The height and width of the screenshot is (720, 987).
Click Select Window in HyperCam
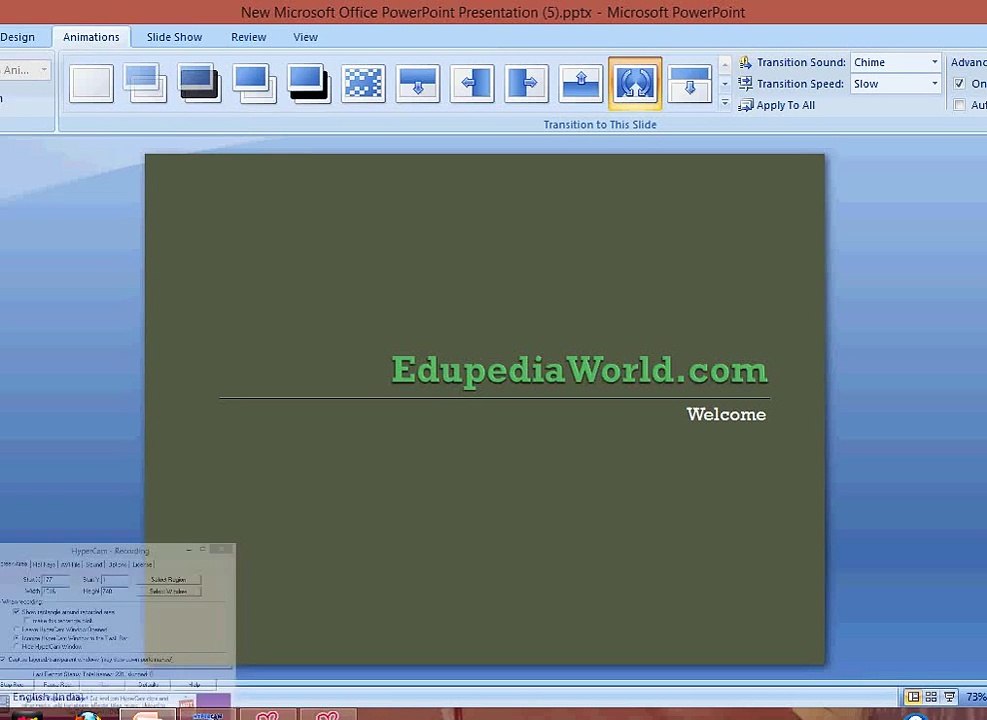(168, 592)
